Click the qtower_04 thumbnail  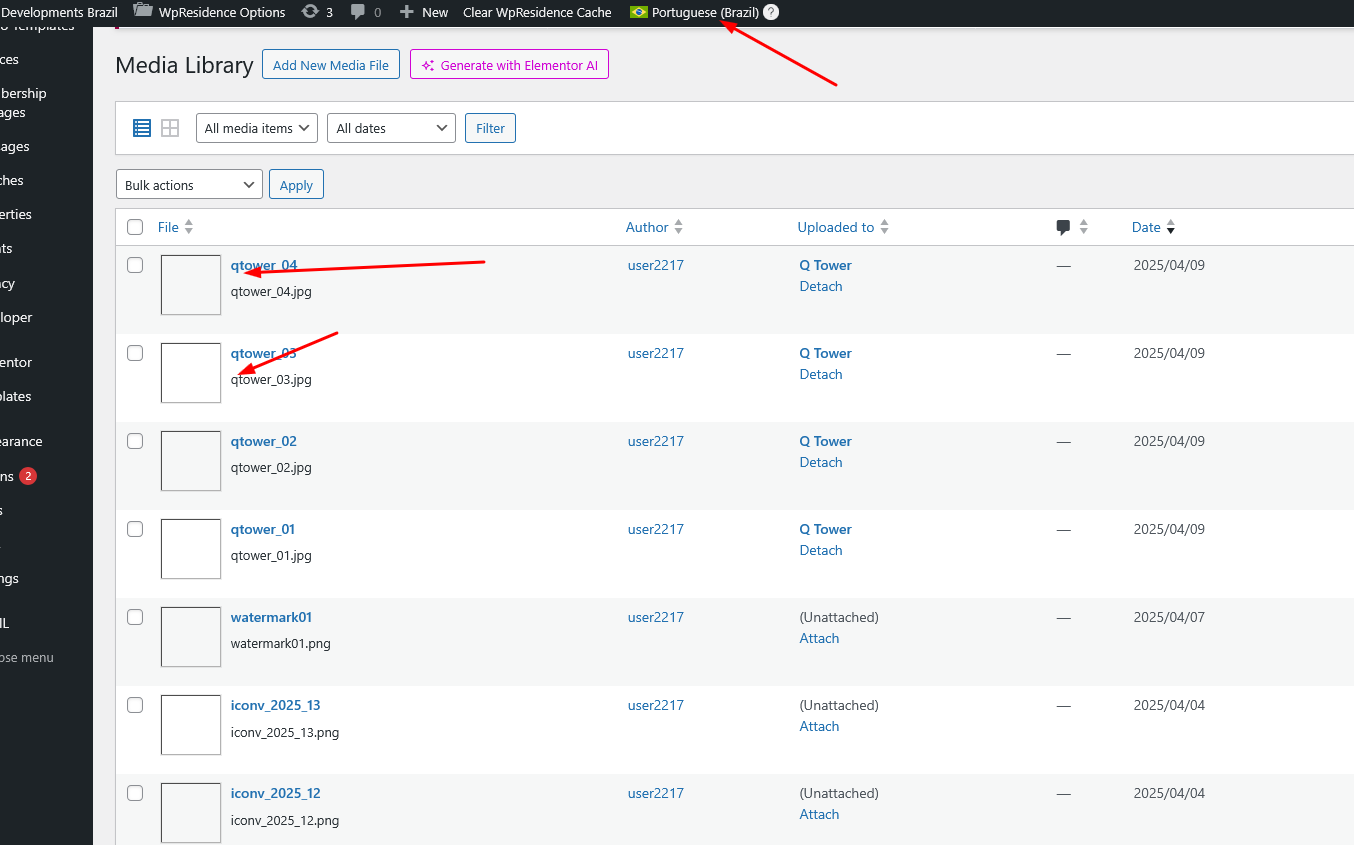pos(191,285)
